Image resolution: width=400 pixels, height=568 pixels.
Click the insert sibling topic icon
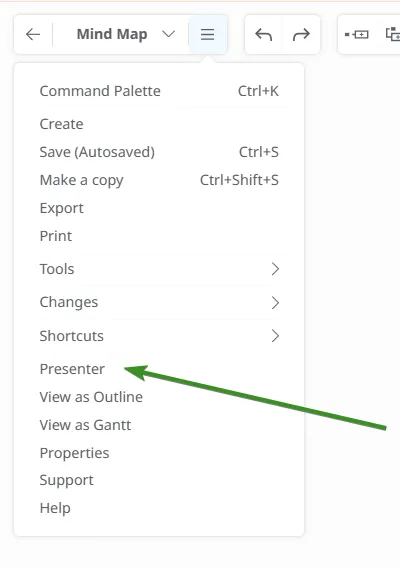(x=357, y=35)
